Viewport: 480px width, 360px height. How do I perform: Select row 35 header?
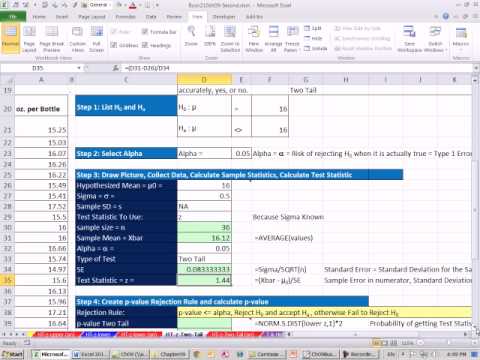(7, 280)
